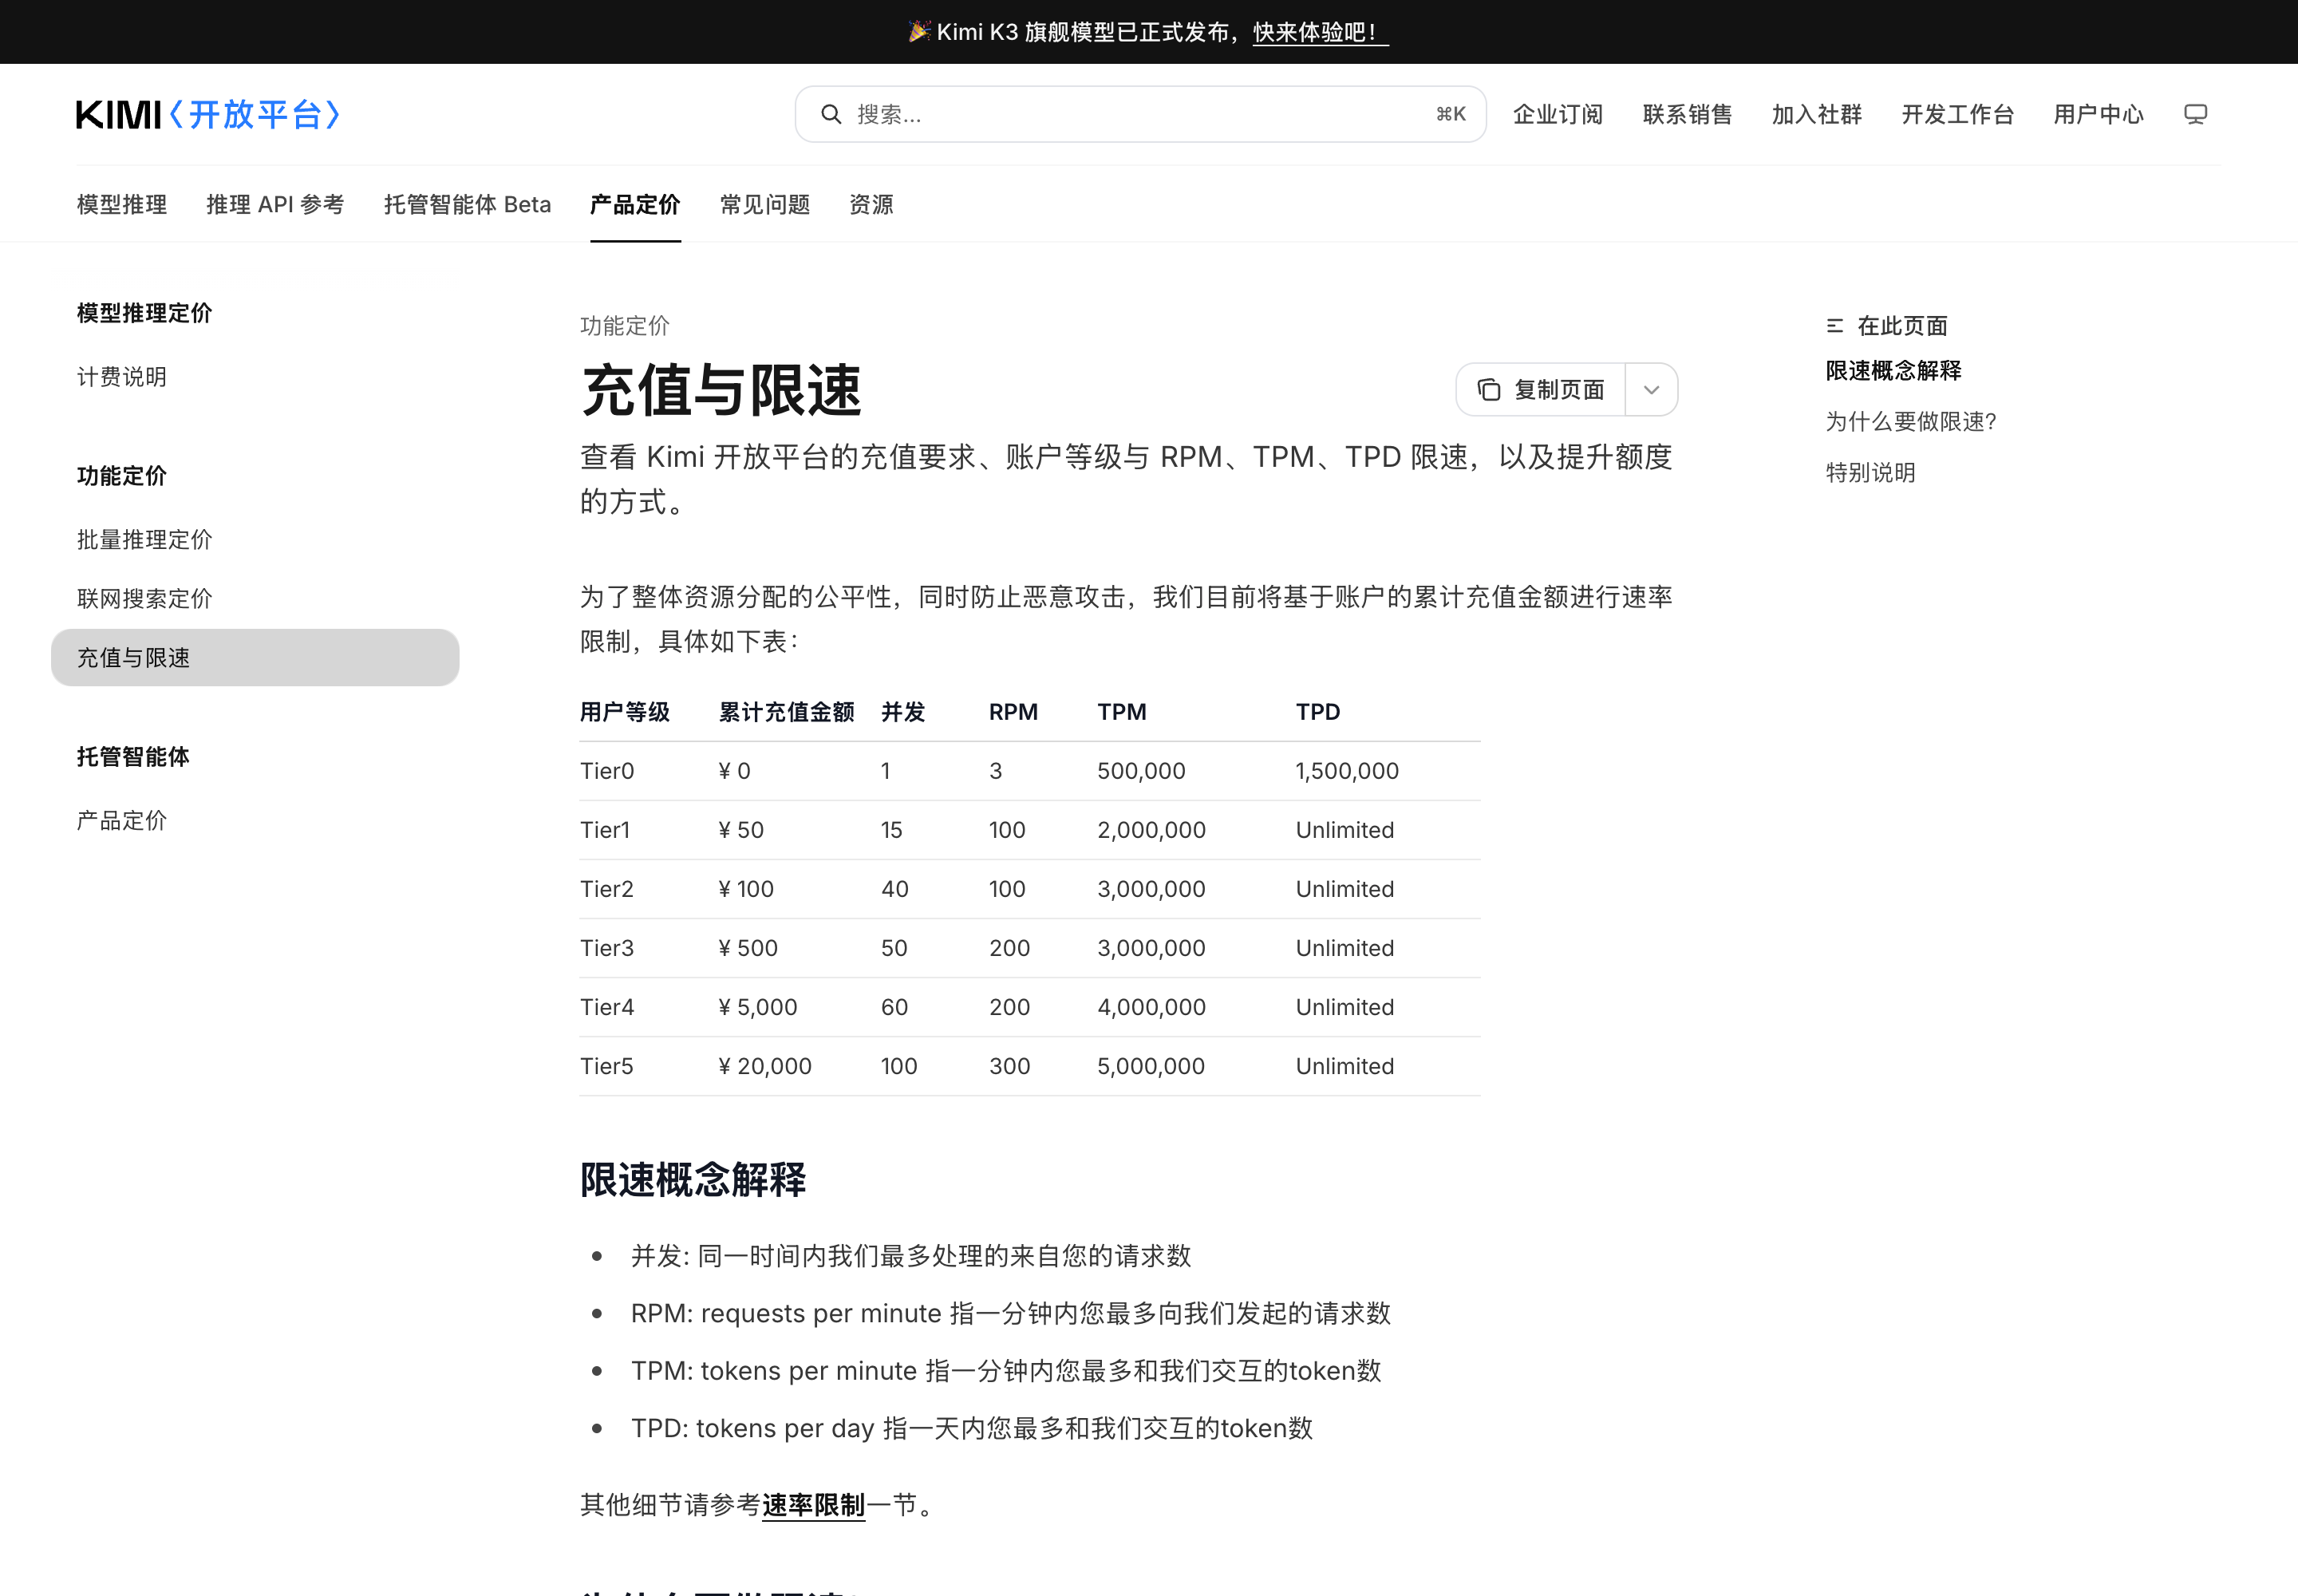Click the copy icon in 复制页面

point(1489,389)
